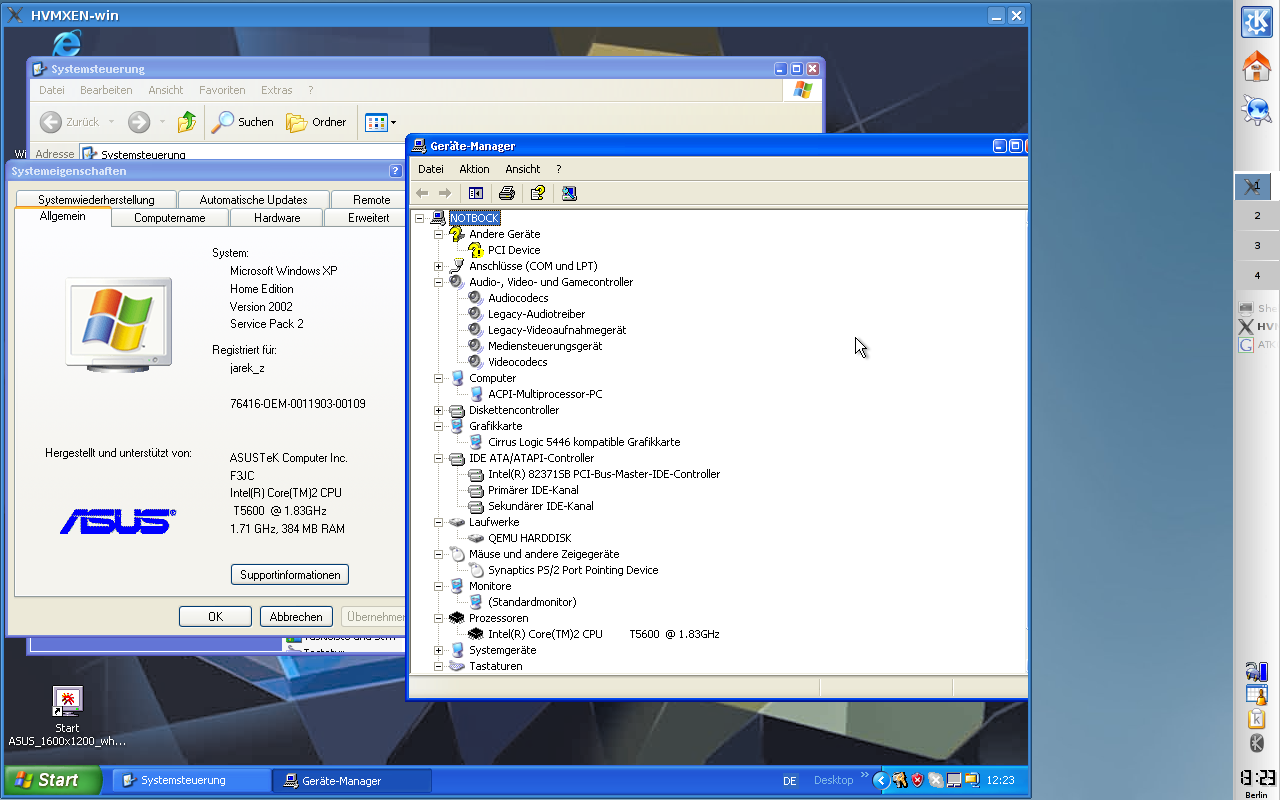The width and height of the screenshot is (1280, 800).
Task: Click the home folder icon in KDE panel
Action: coord(1256,67)
